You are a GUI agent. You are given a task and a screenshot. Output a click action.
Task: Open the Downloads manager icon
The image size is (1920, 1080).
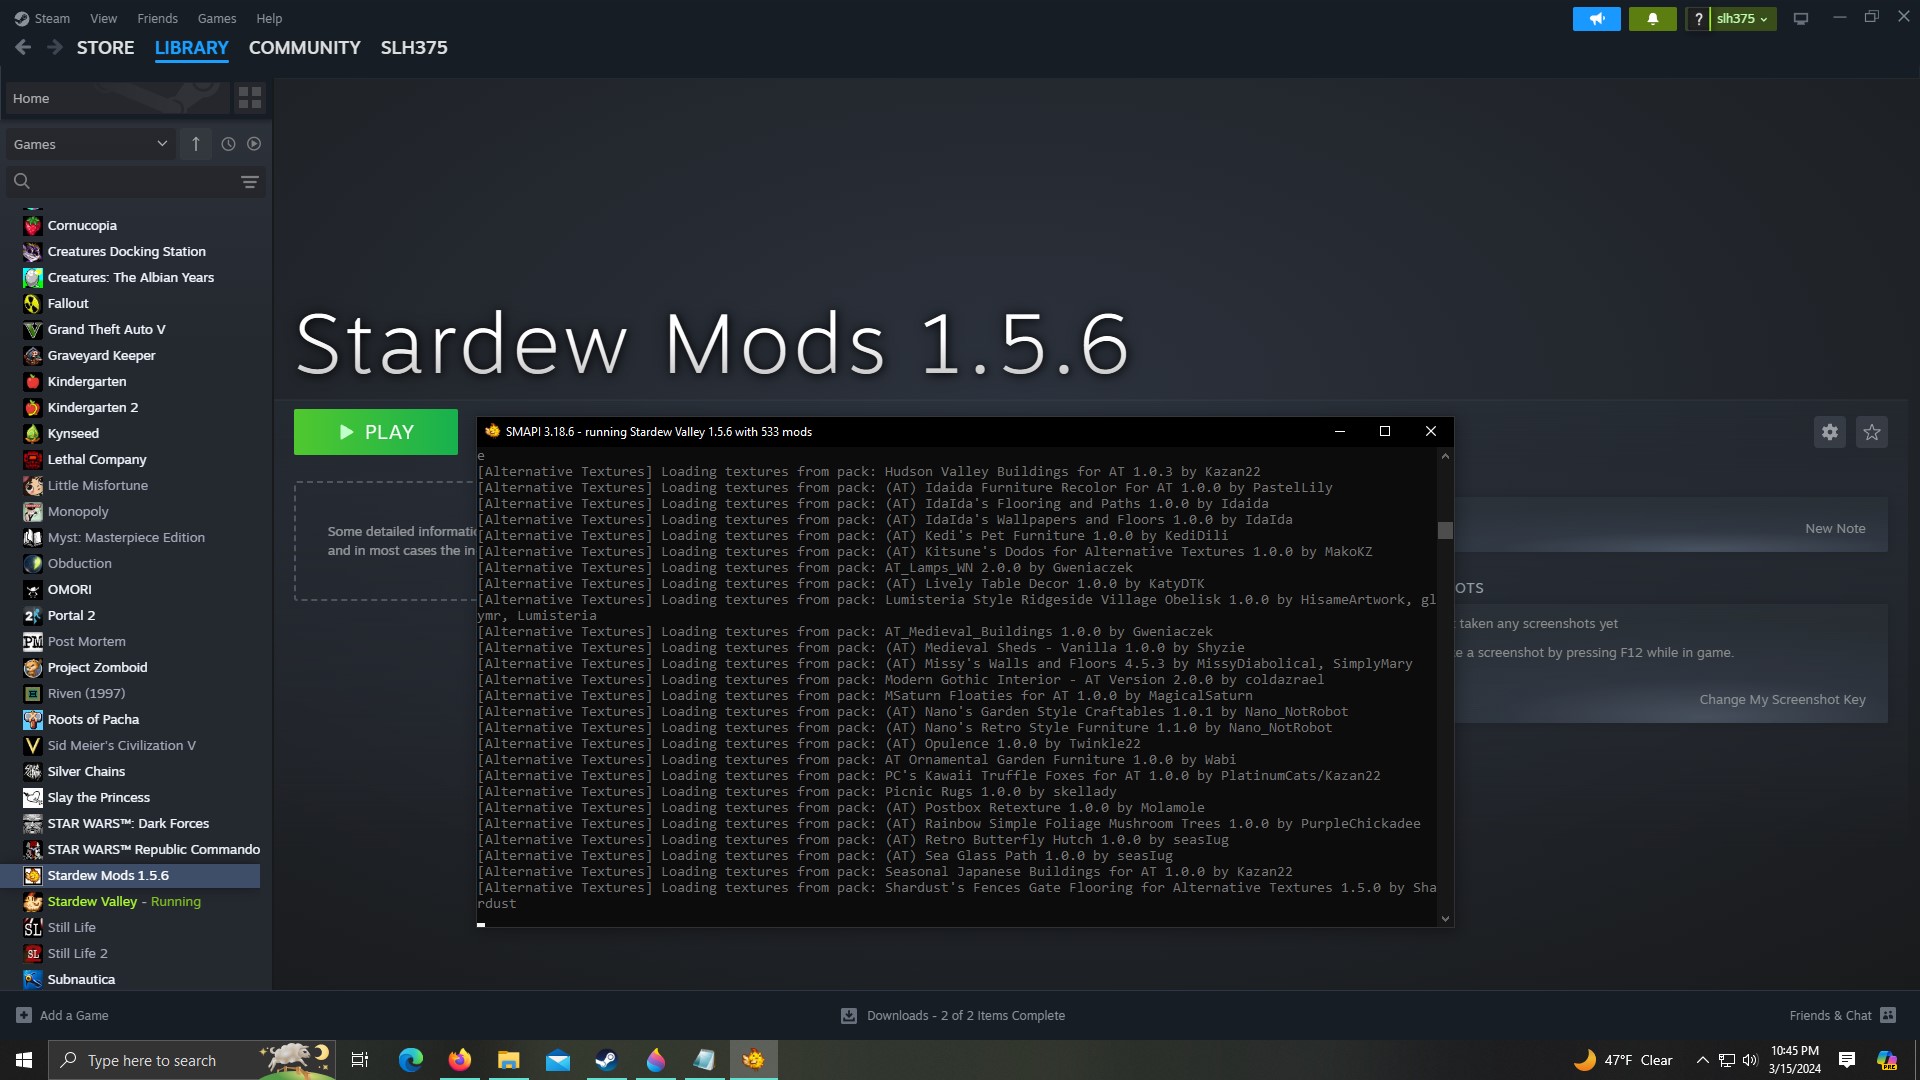[x=849, y=1015]
